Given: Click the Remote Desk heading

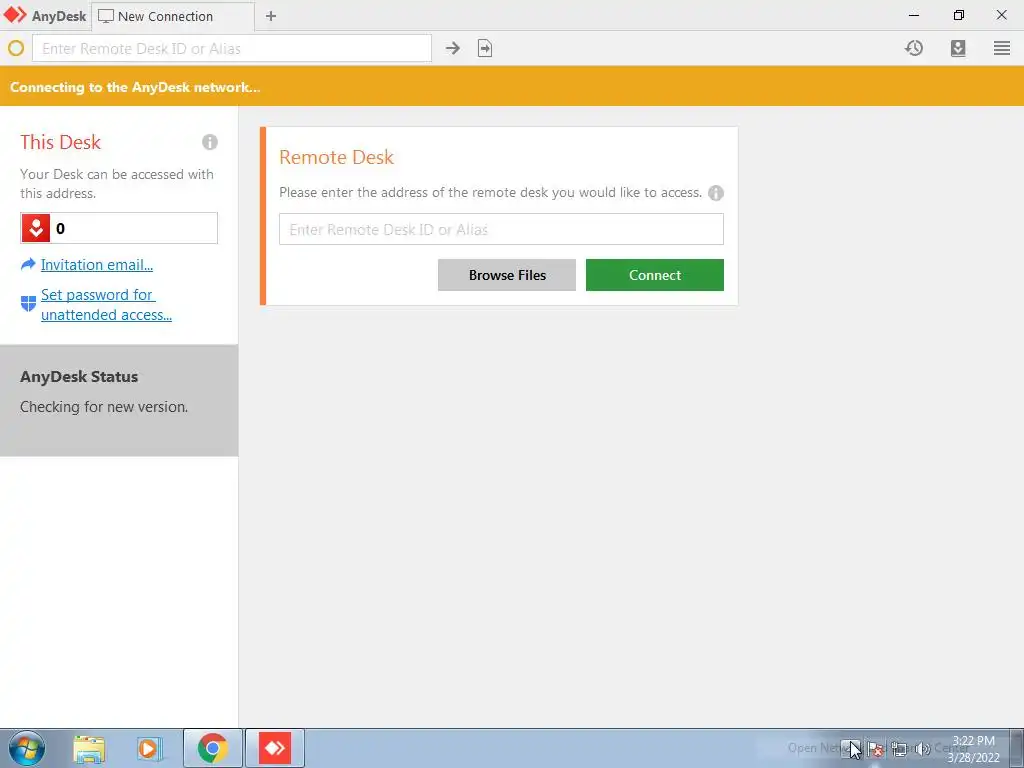Looking at the screenshot, I should (336, 157).
